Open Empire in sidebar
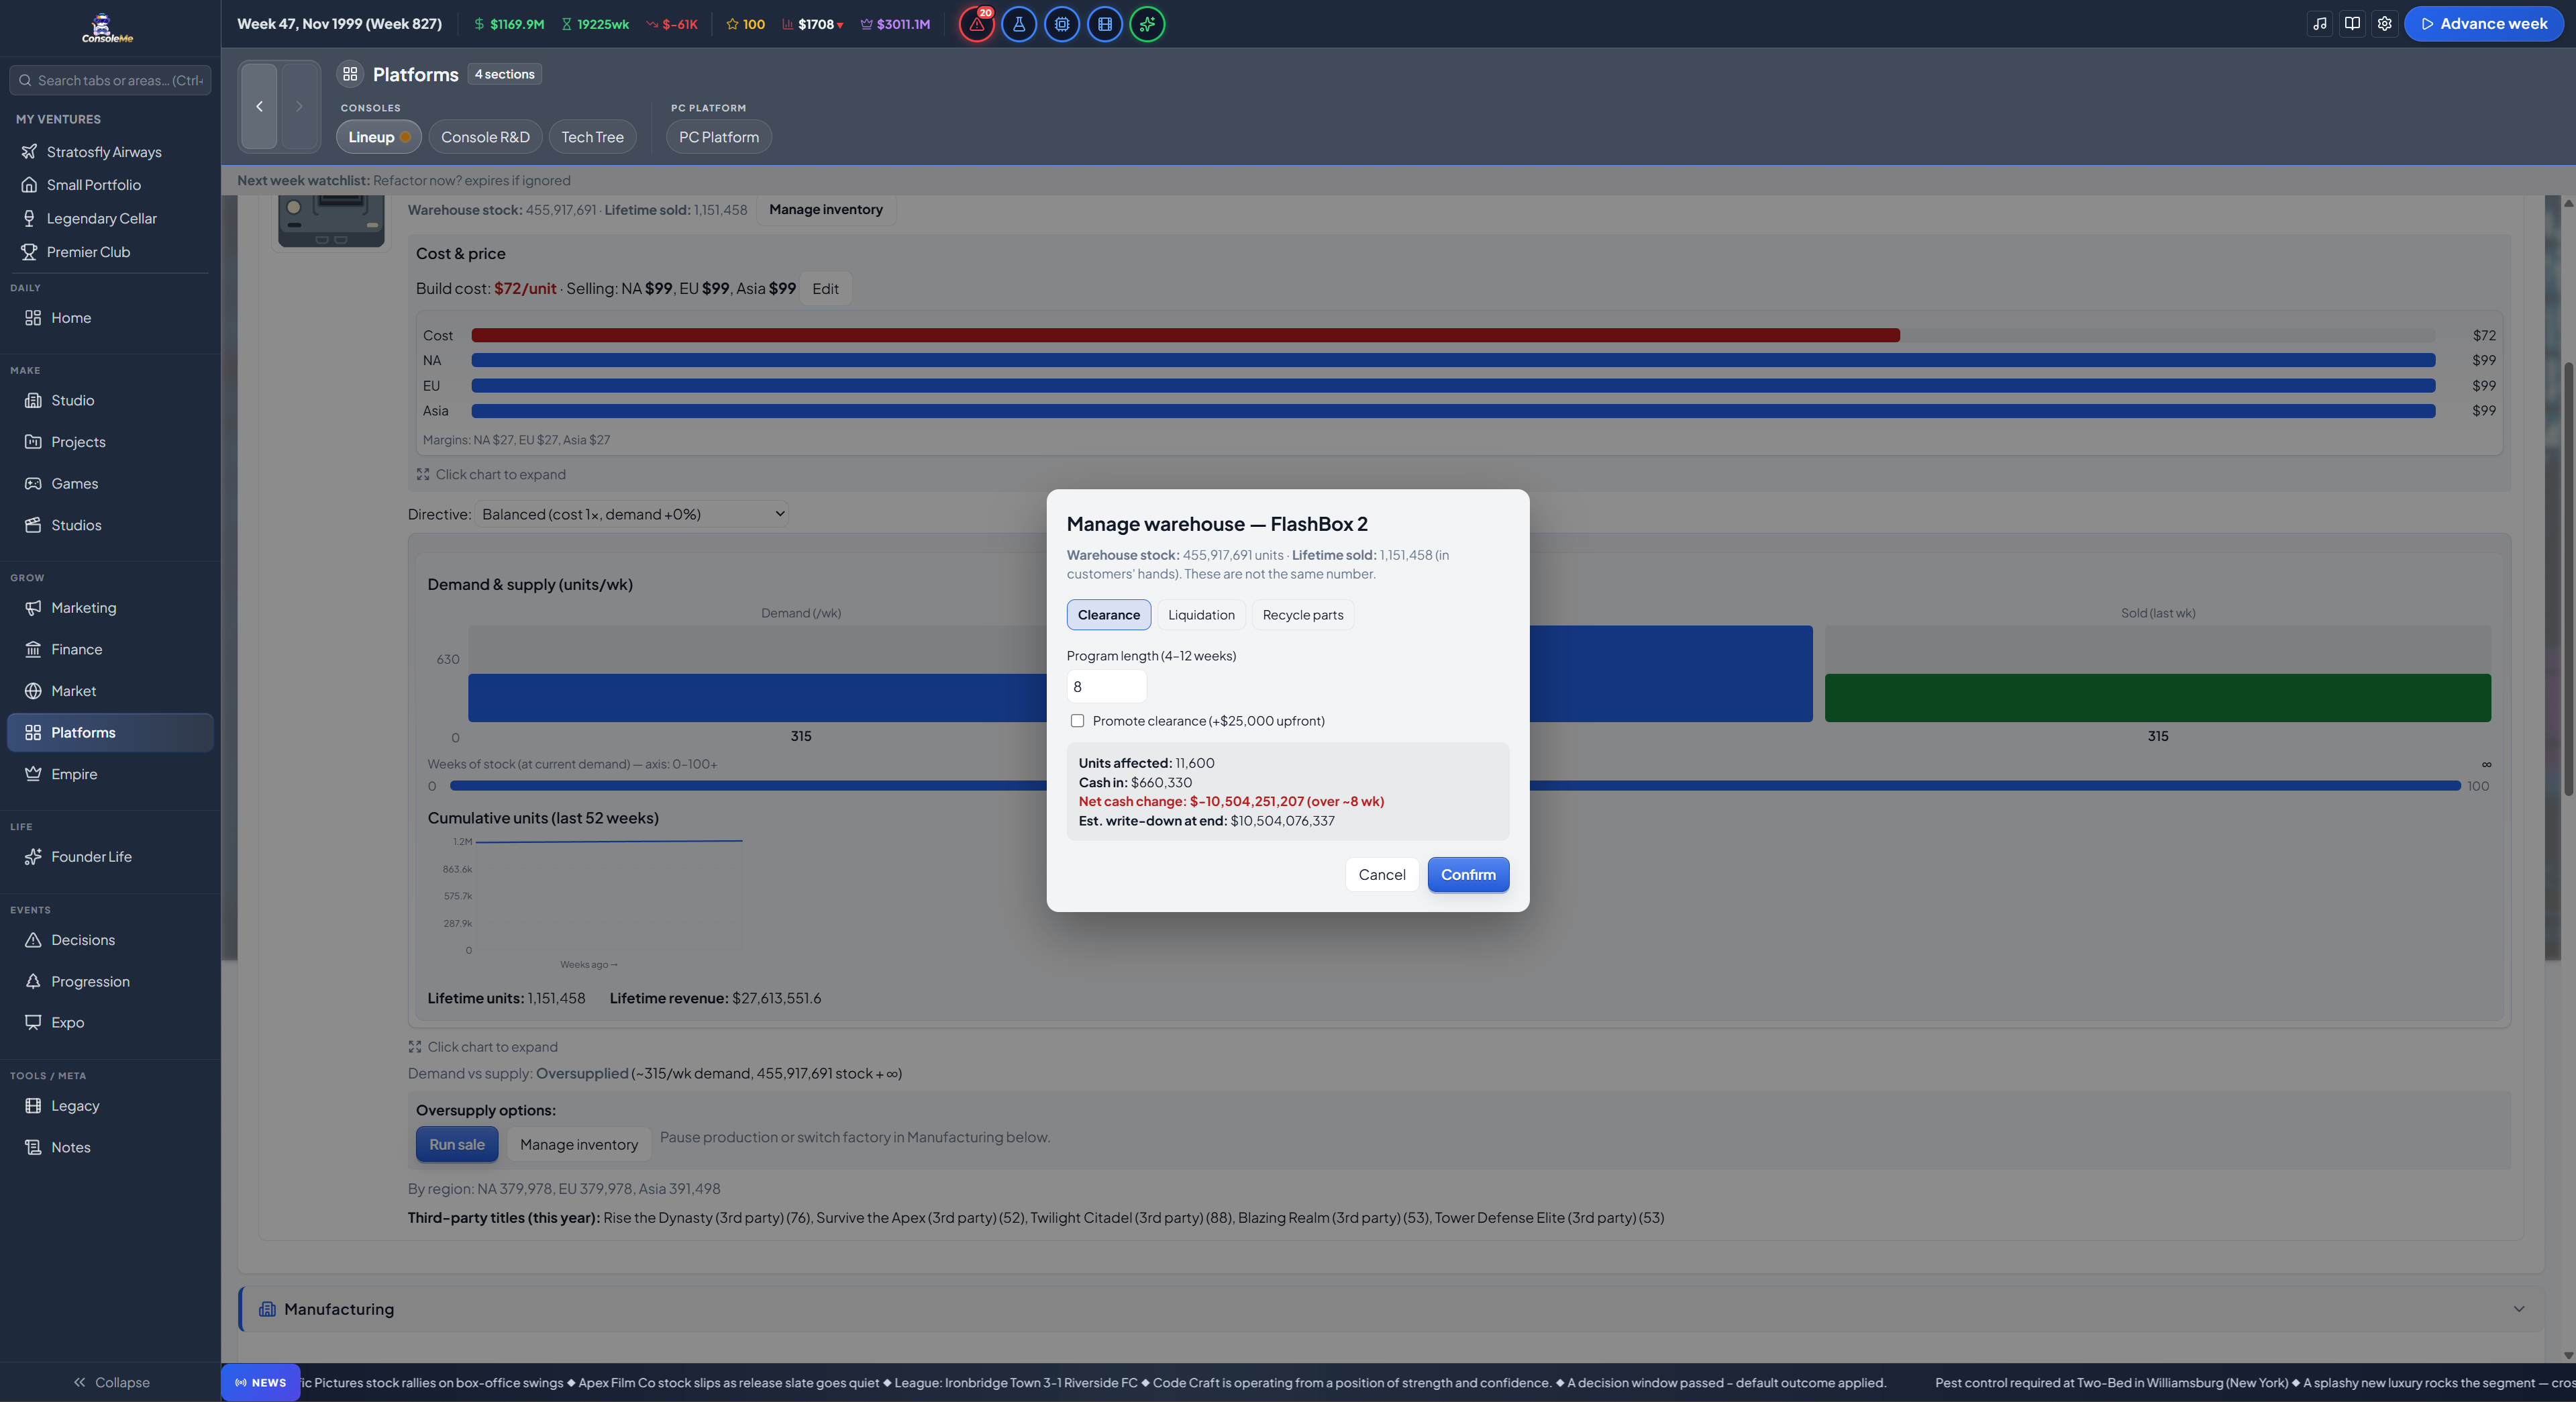This screenshot has width=2576, height=1402. click(110, 774)
